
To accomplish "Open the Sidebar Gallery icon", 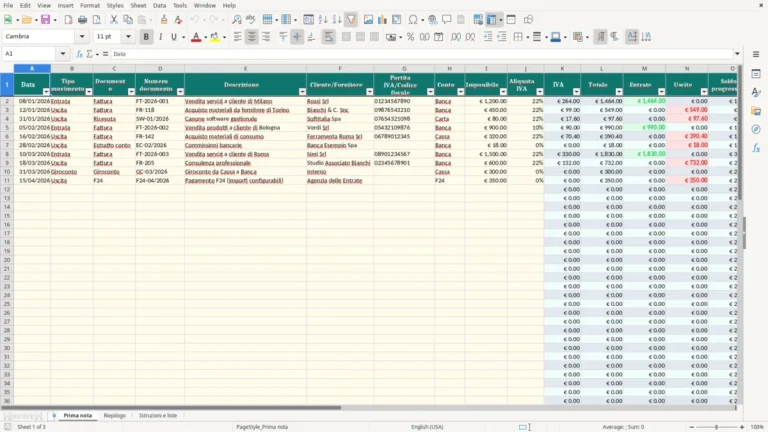I will [x=756, y=111].
